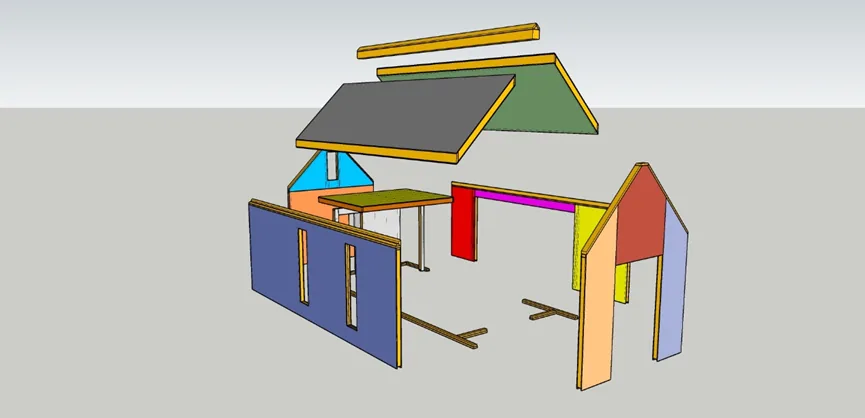Select the floating yellow ridge beam on top
Image resolution: width=865 pixels, height=418 pixels.
(448, 41)
